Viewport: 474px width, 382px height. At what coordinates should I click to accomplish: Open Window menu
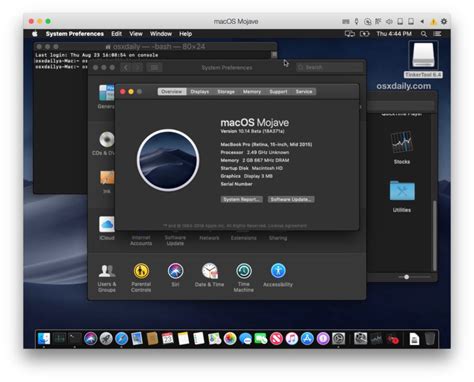tap(161, 34)
